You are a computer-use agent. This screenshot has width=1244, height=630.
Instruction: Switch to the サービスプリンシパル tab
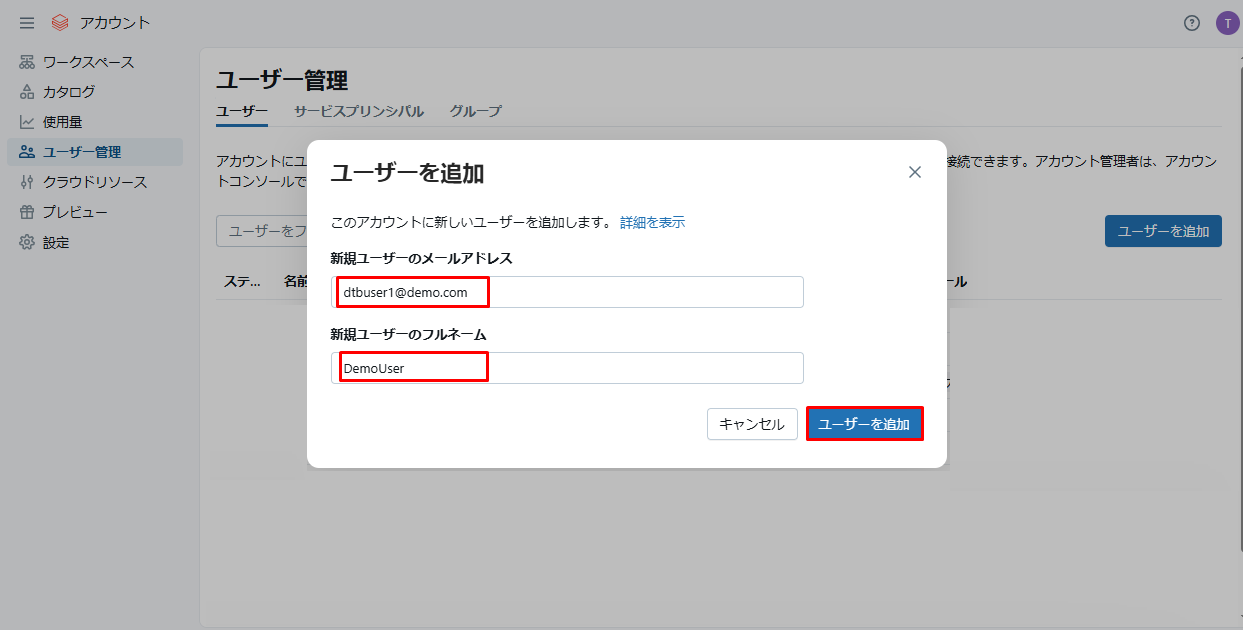pyautogui.click(x=358, y=111)
